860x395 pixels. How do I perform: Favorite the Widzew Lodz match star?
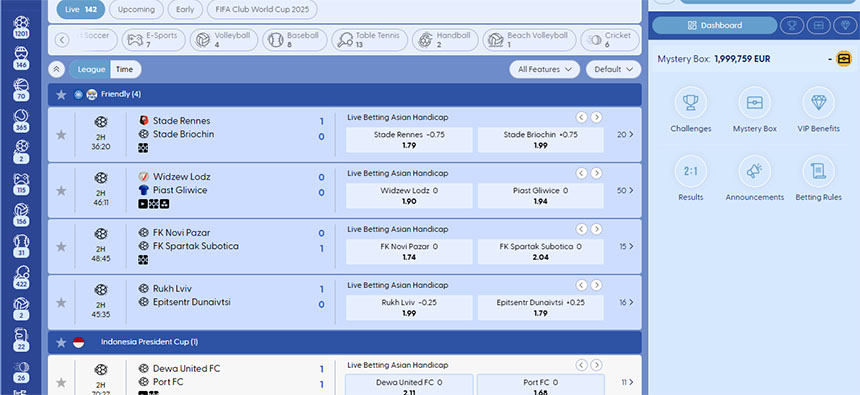61,191
